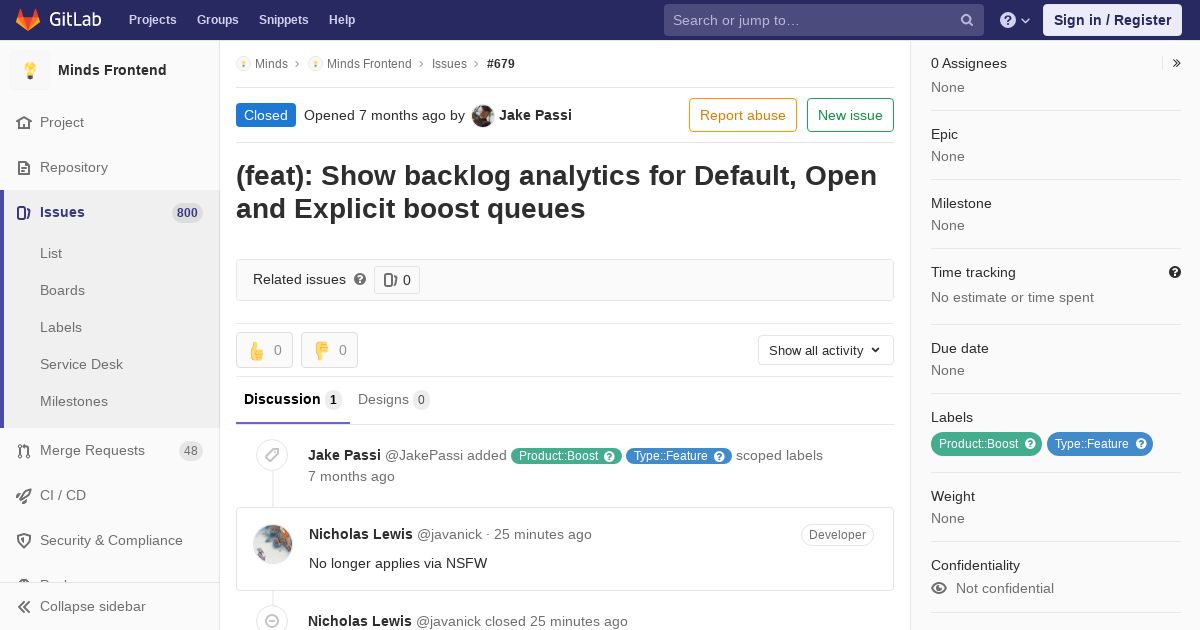
Task: Click the Issues icon in sidebar
Action: [24, 212]
